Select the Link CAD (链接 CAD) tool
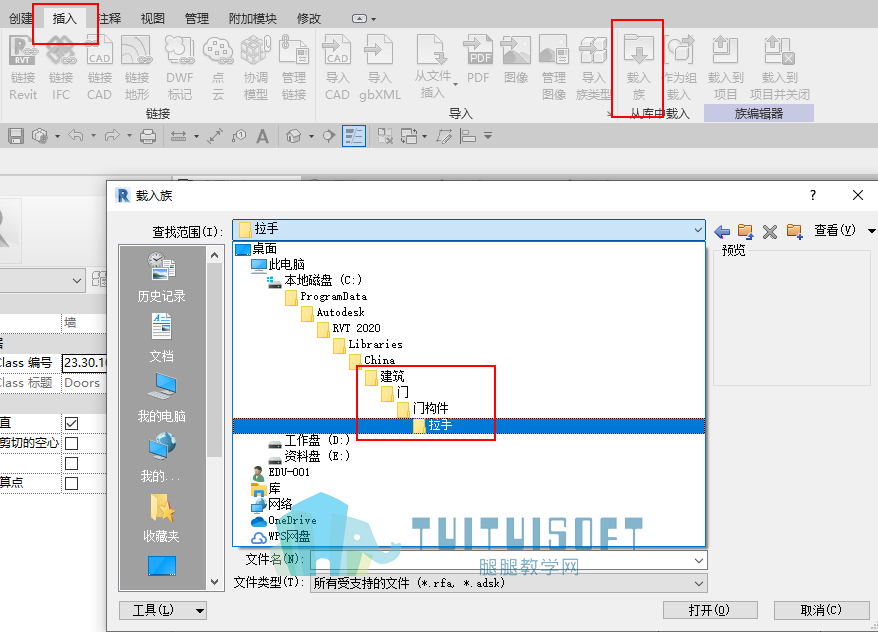Screen dimensions: 878x632 coord(99,67)
